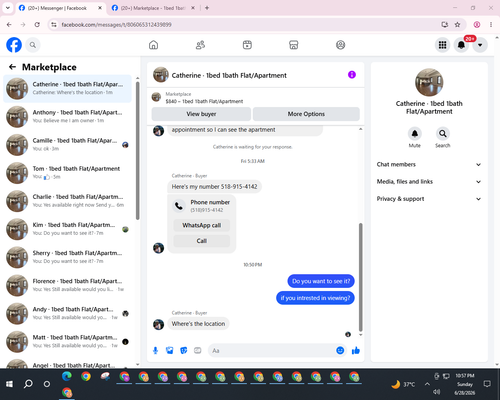
Task: Expand the Chat members section
Action: click(x=429, y=164)
